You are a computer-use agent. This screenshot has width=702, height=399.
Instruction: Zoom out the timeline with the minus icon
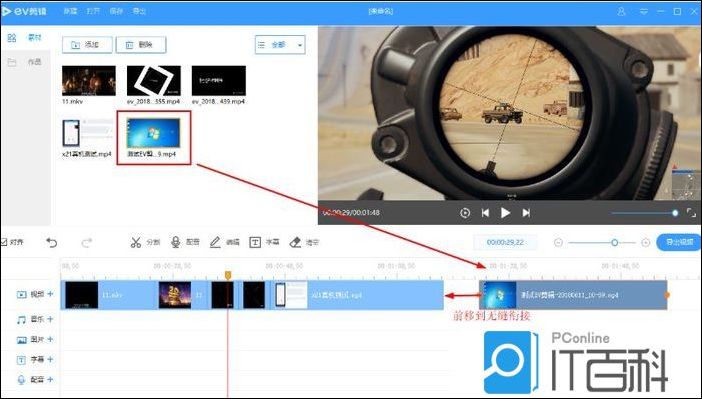(x=558, y=243)
